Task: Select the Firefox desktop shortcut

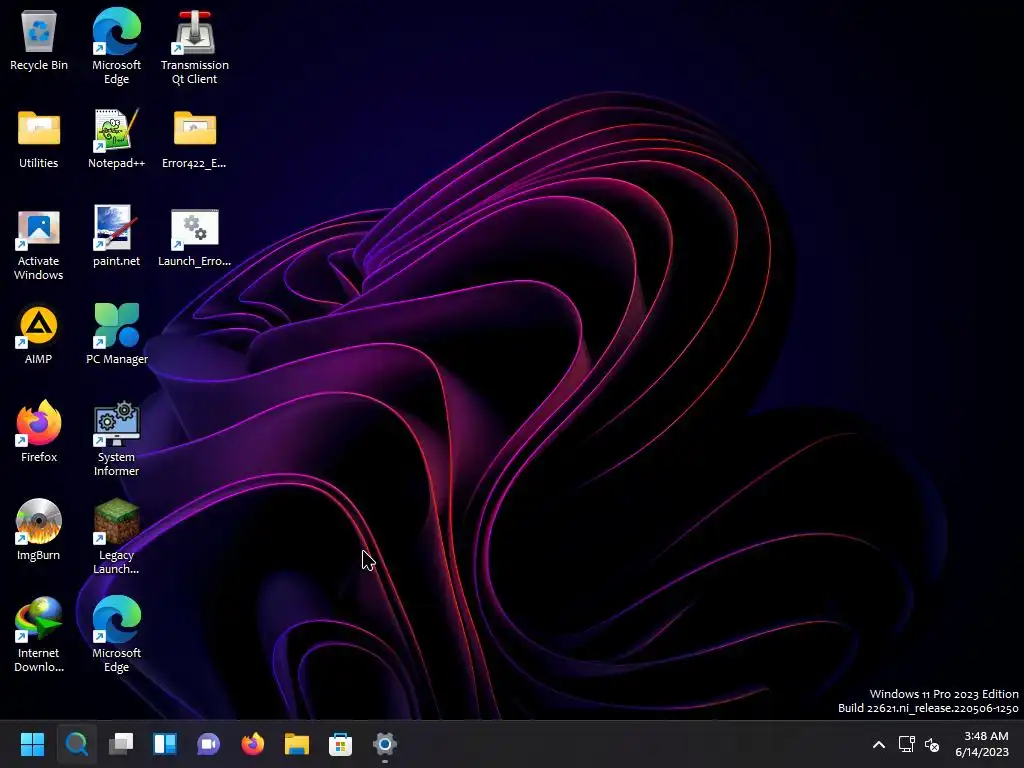Action: 39,431
